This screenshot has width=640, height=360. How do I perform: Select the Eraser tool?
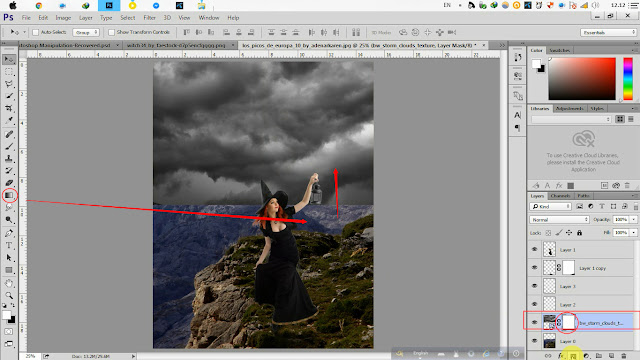[9, 183]
